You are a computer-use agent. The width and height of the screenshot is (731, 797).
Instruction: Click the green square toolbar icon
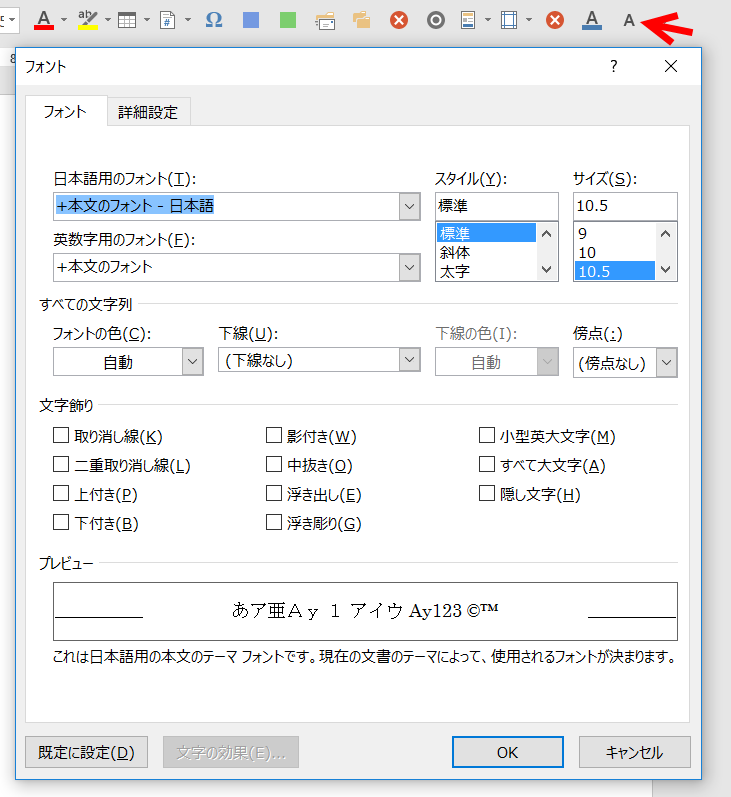pos(288,19)
